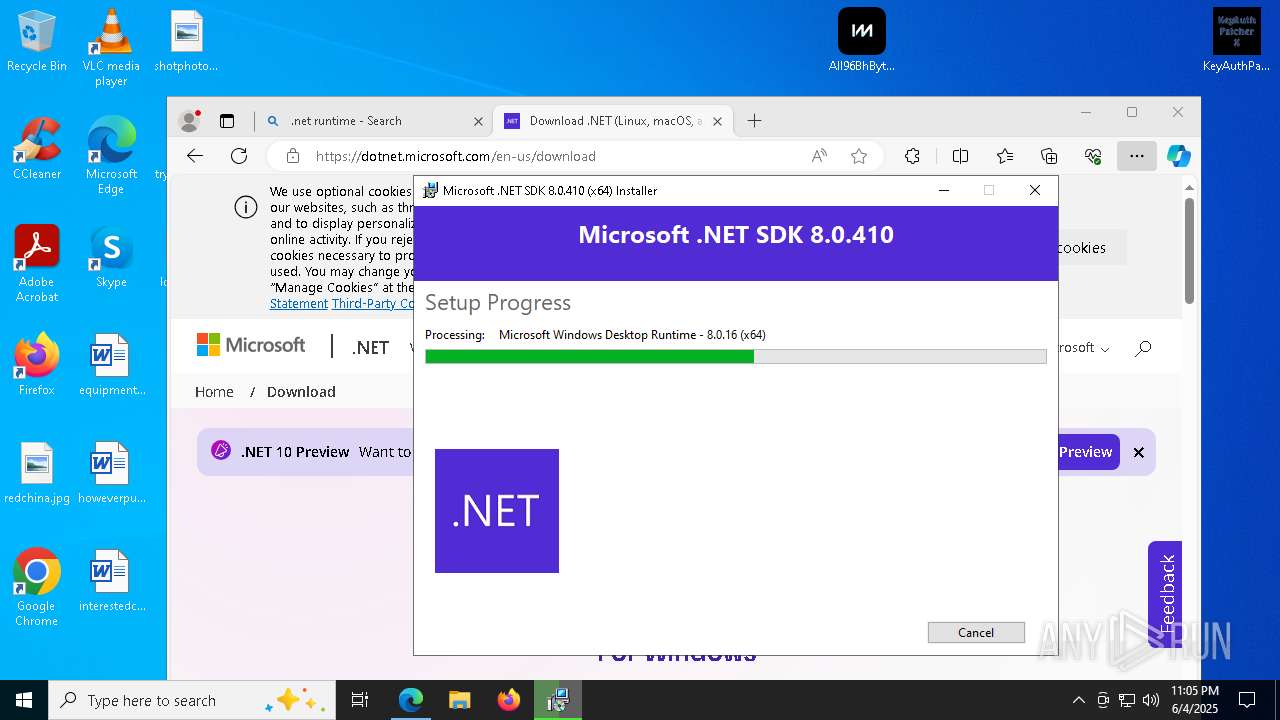Launch CCleaner from desktop
Image resolution: width=1280 pixels, height=720 pixels.
point(37,148)
